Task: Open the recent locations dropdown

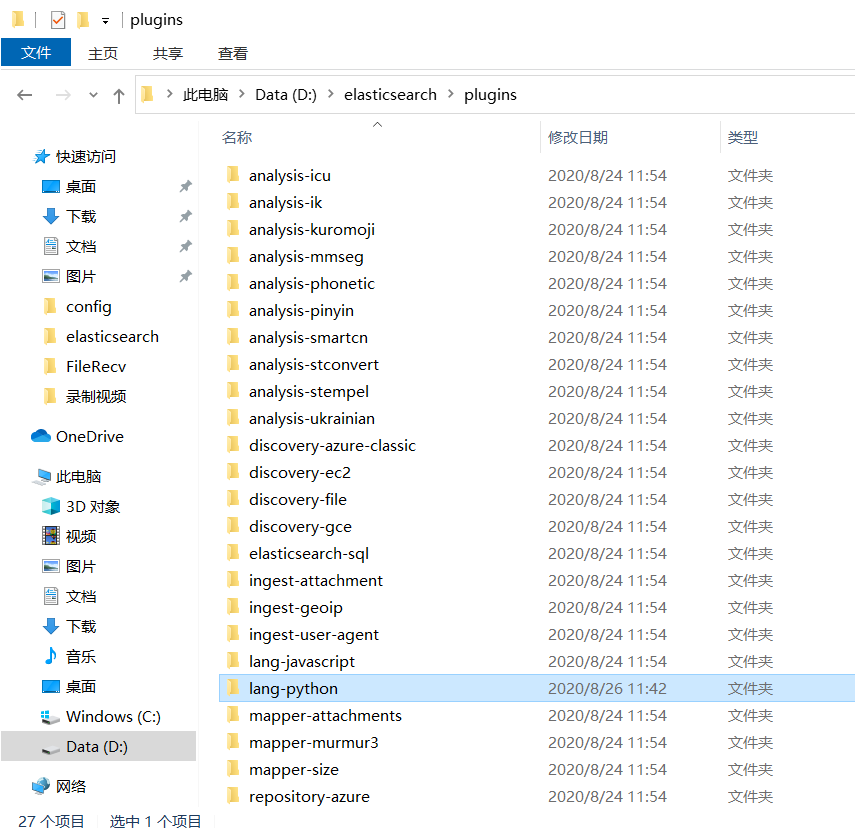Action: [x=93, y=95]
